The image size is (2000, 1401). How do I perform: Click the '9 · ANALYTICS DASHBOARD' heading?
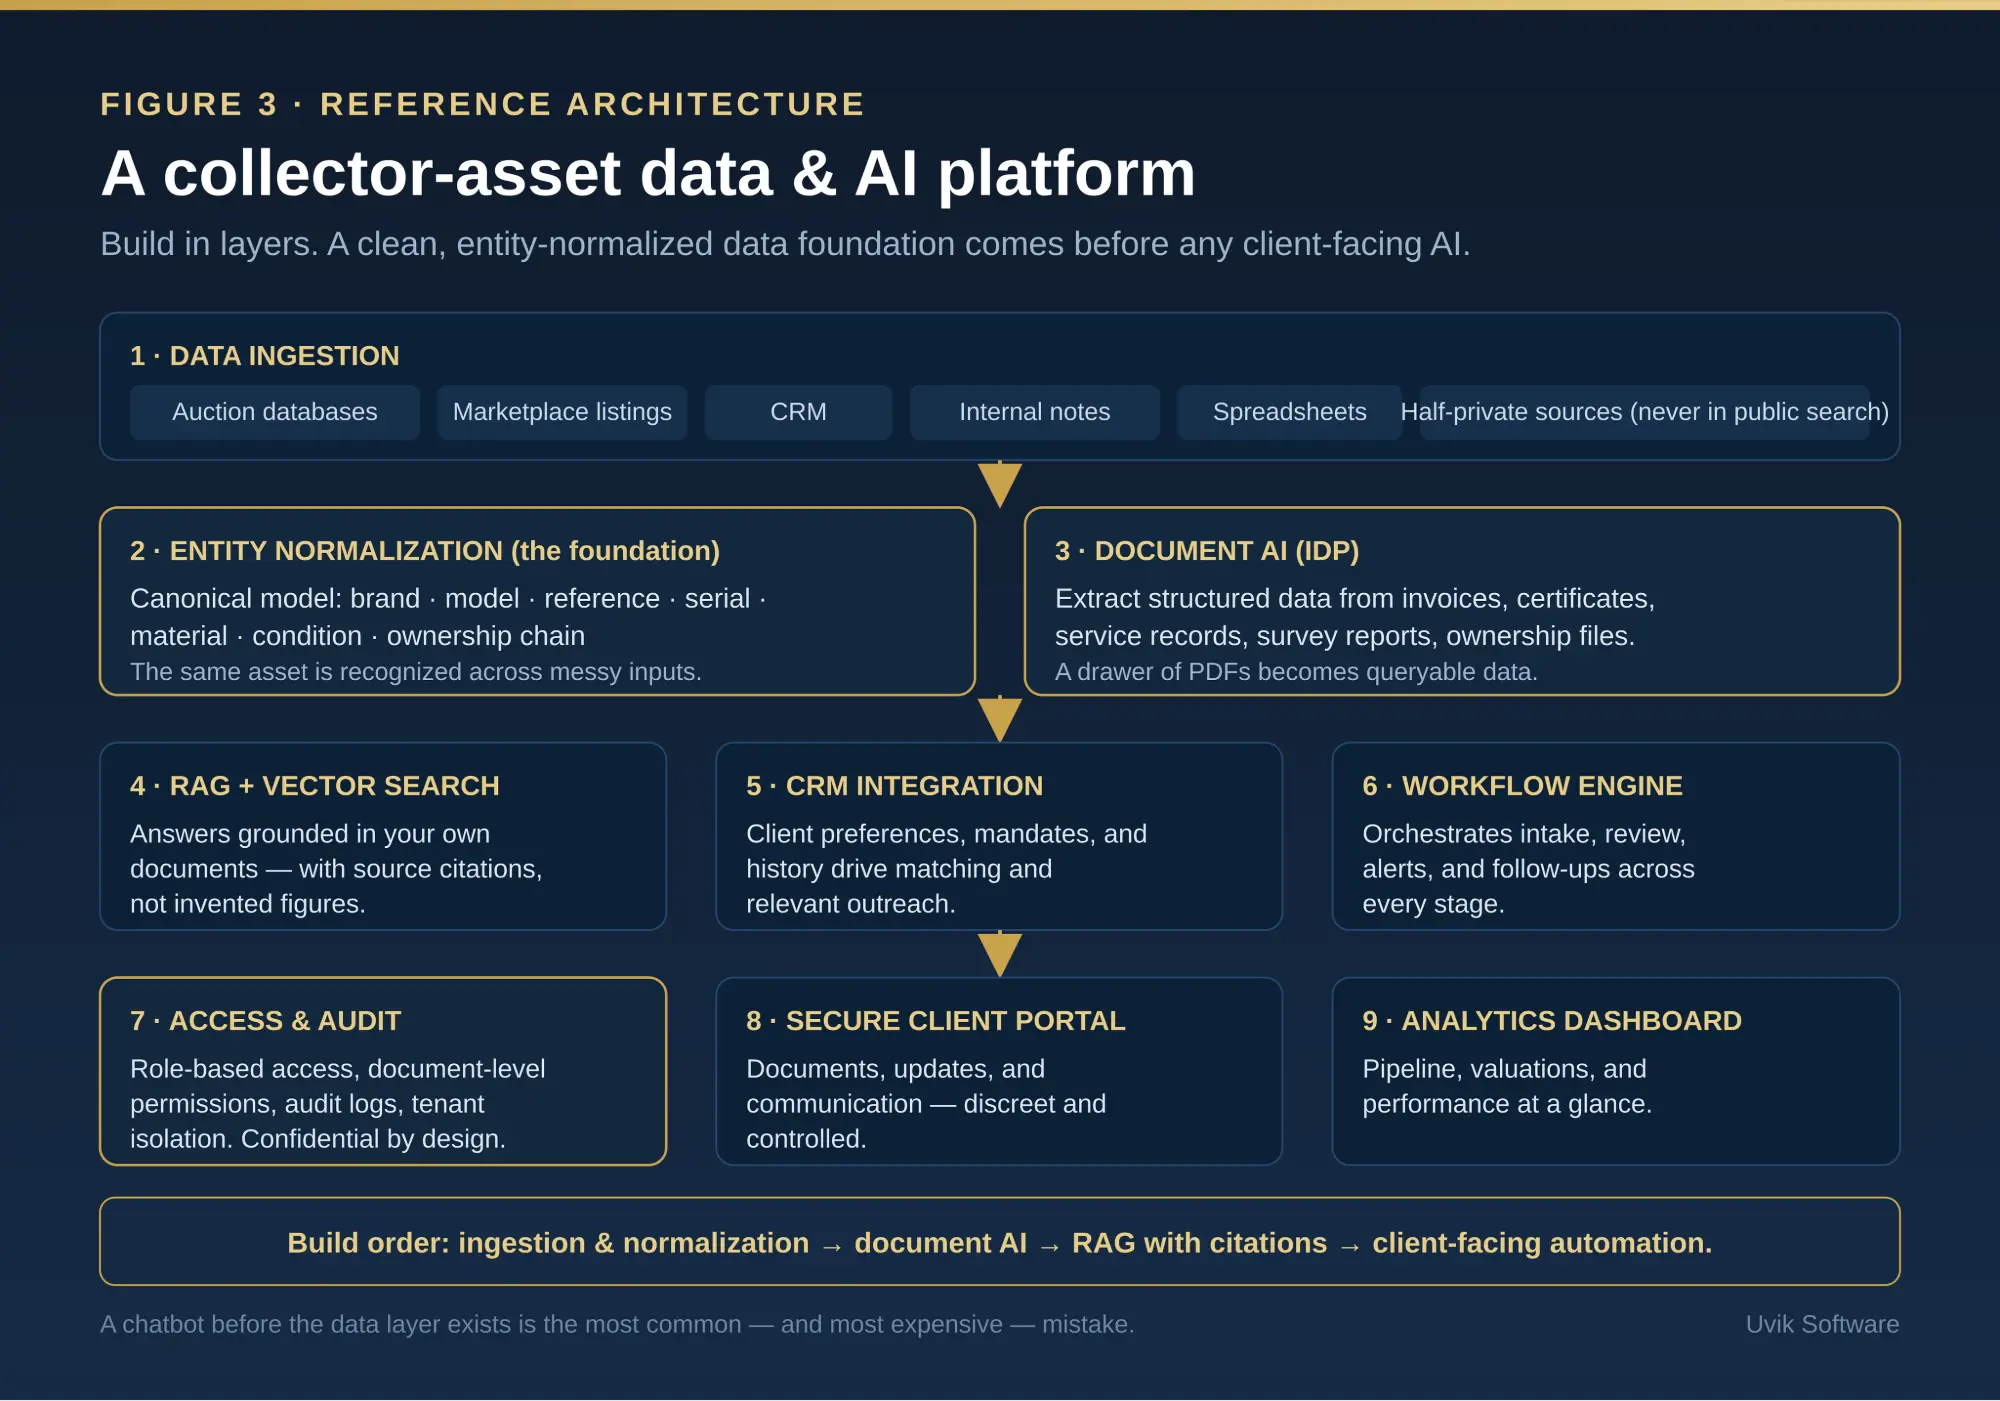coord(1552,1021)
